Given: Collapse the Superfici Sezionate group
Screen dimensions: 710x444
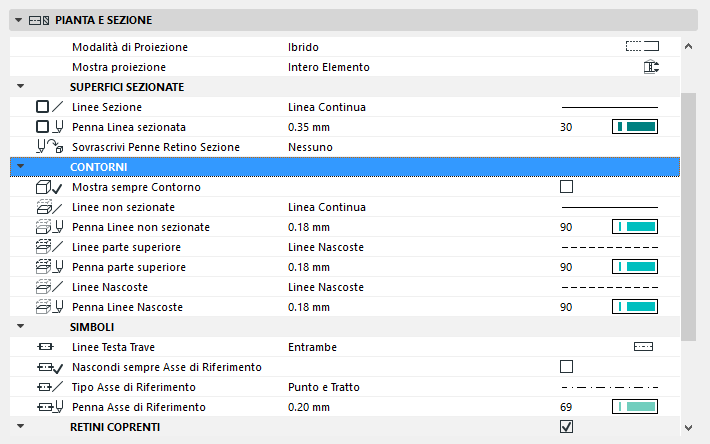Looking at the screenshot, I should [x=20, y=87].
